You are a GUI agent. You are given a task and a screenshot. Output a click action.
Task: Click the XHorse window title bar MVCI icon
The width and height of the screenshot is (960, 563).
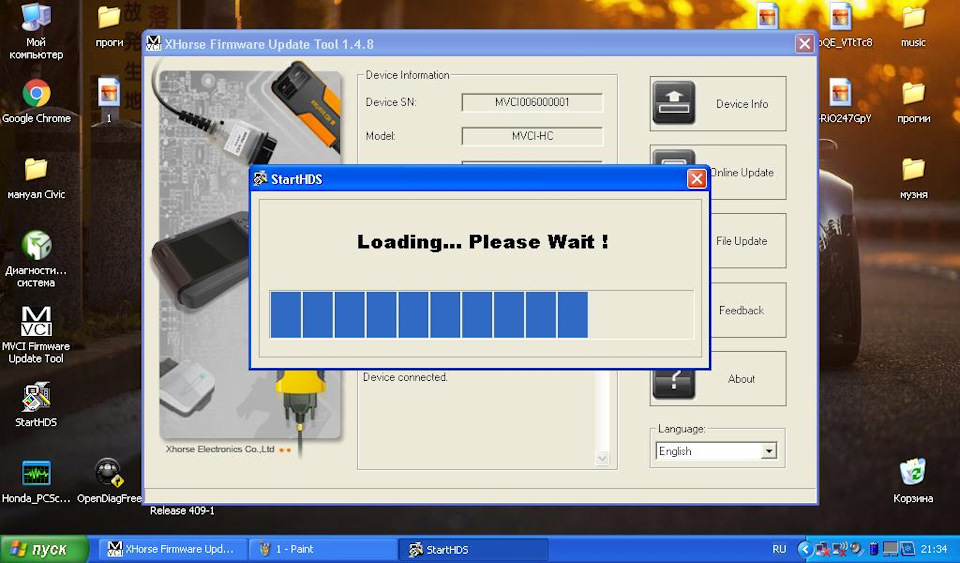click(153, 43)
